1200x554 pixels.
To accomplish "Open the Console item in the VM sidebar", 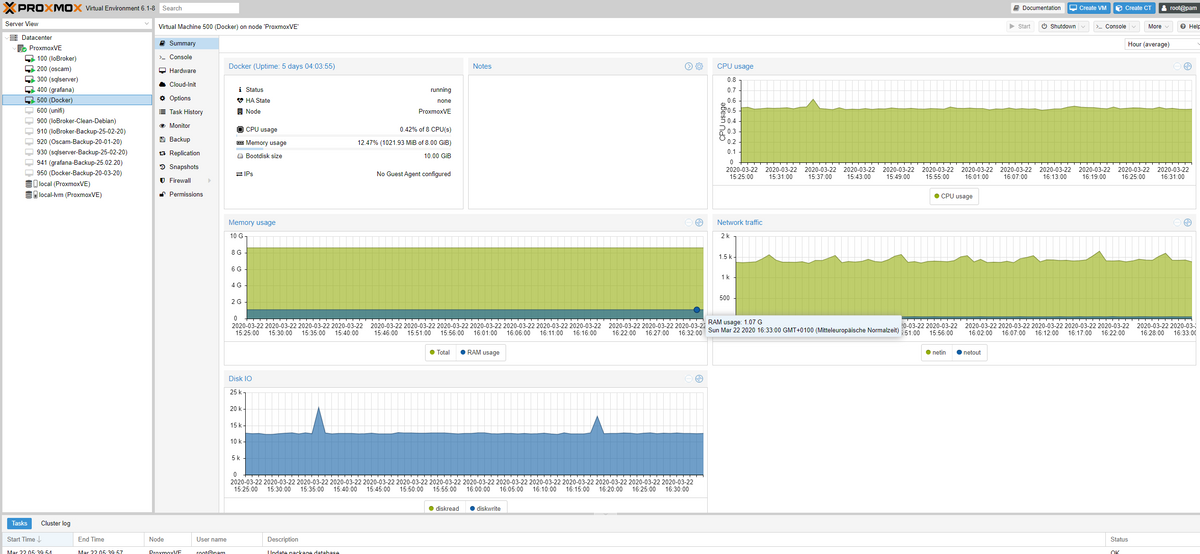I will [x=187, y=57].
